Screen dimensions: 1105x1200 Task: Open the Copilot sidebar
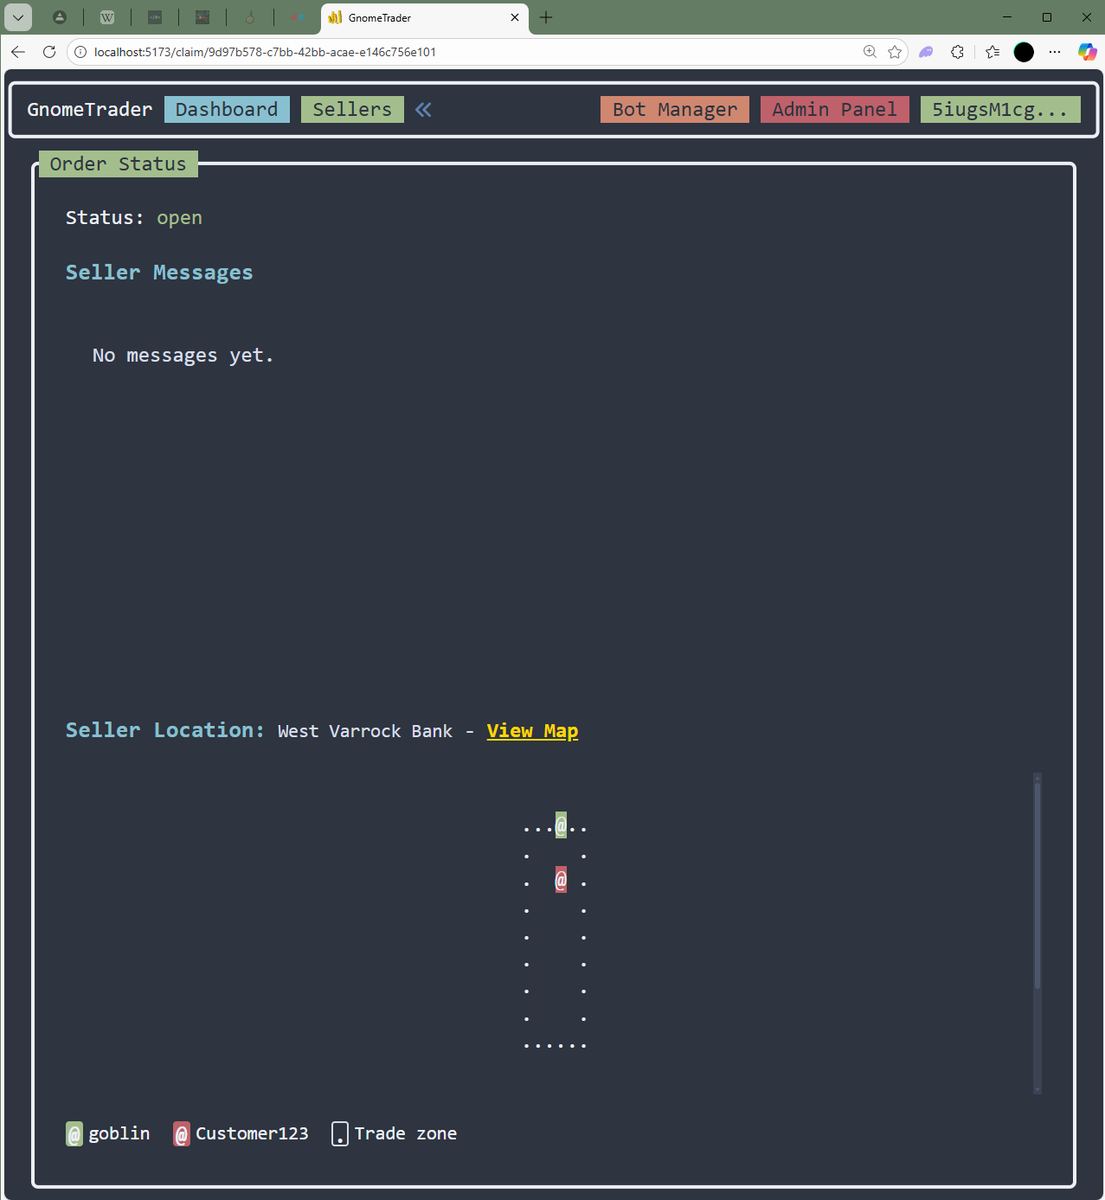pos(1087,52)
